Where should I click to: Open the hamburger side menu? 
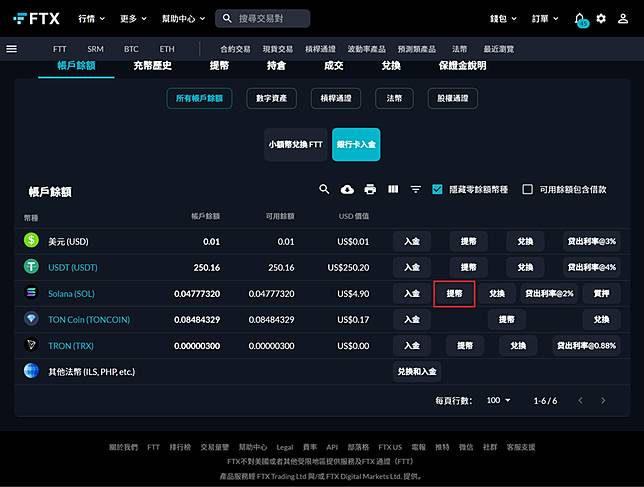point(12,49)
